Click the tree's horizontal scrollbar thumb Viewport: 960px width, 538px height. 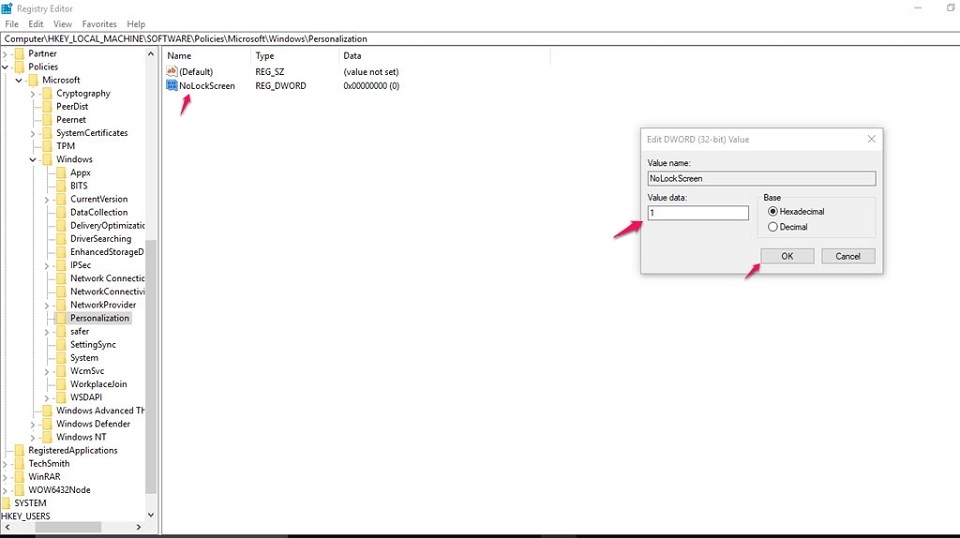[x=68, y=527]
